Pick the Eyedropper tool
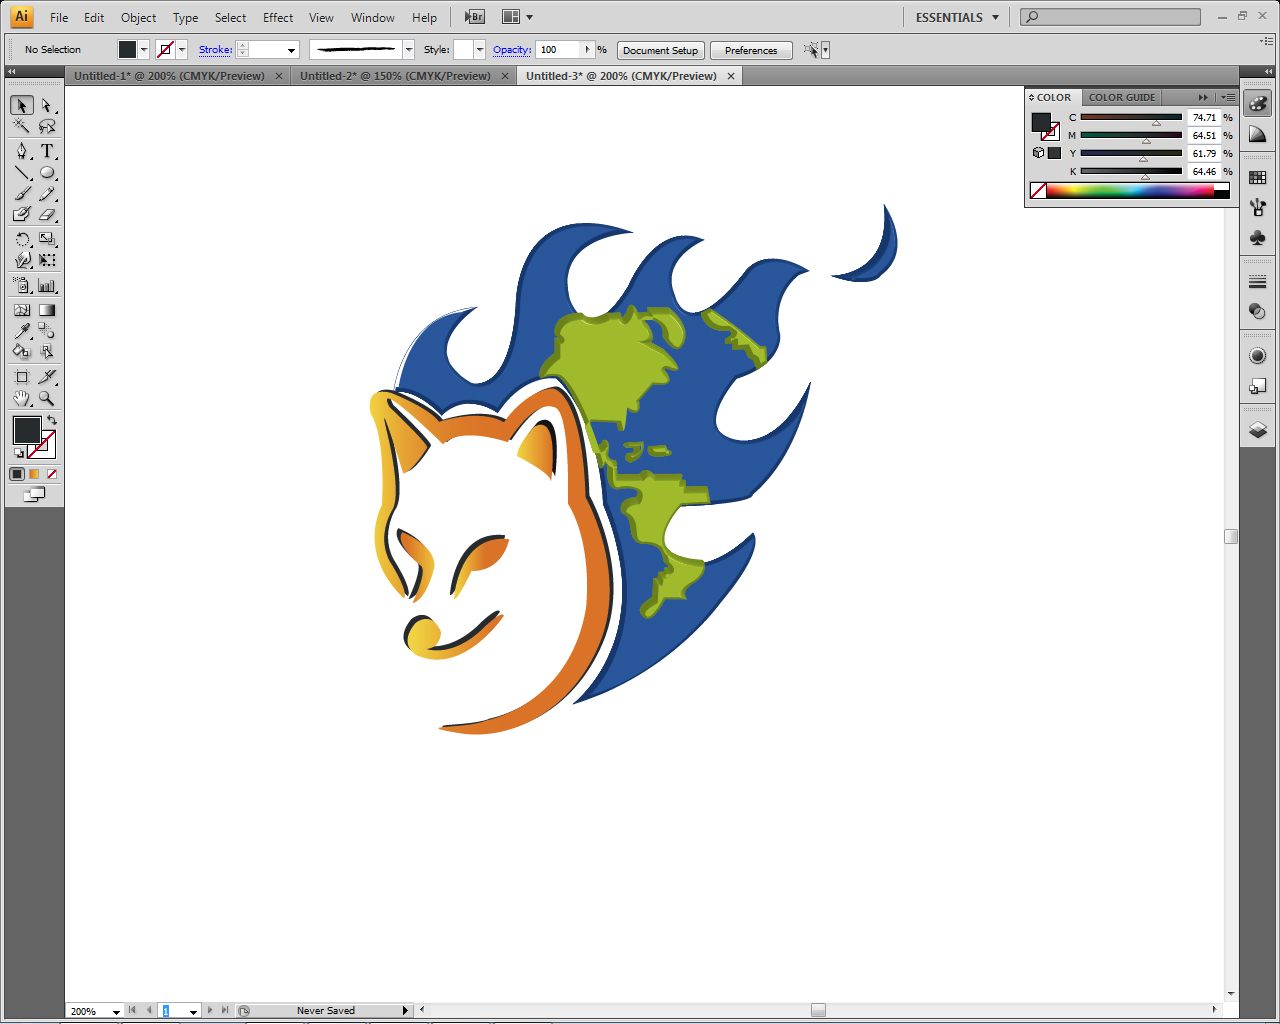Viewport: 1280px width, 1024px height. tap(20, 330)
